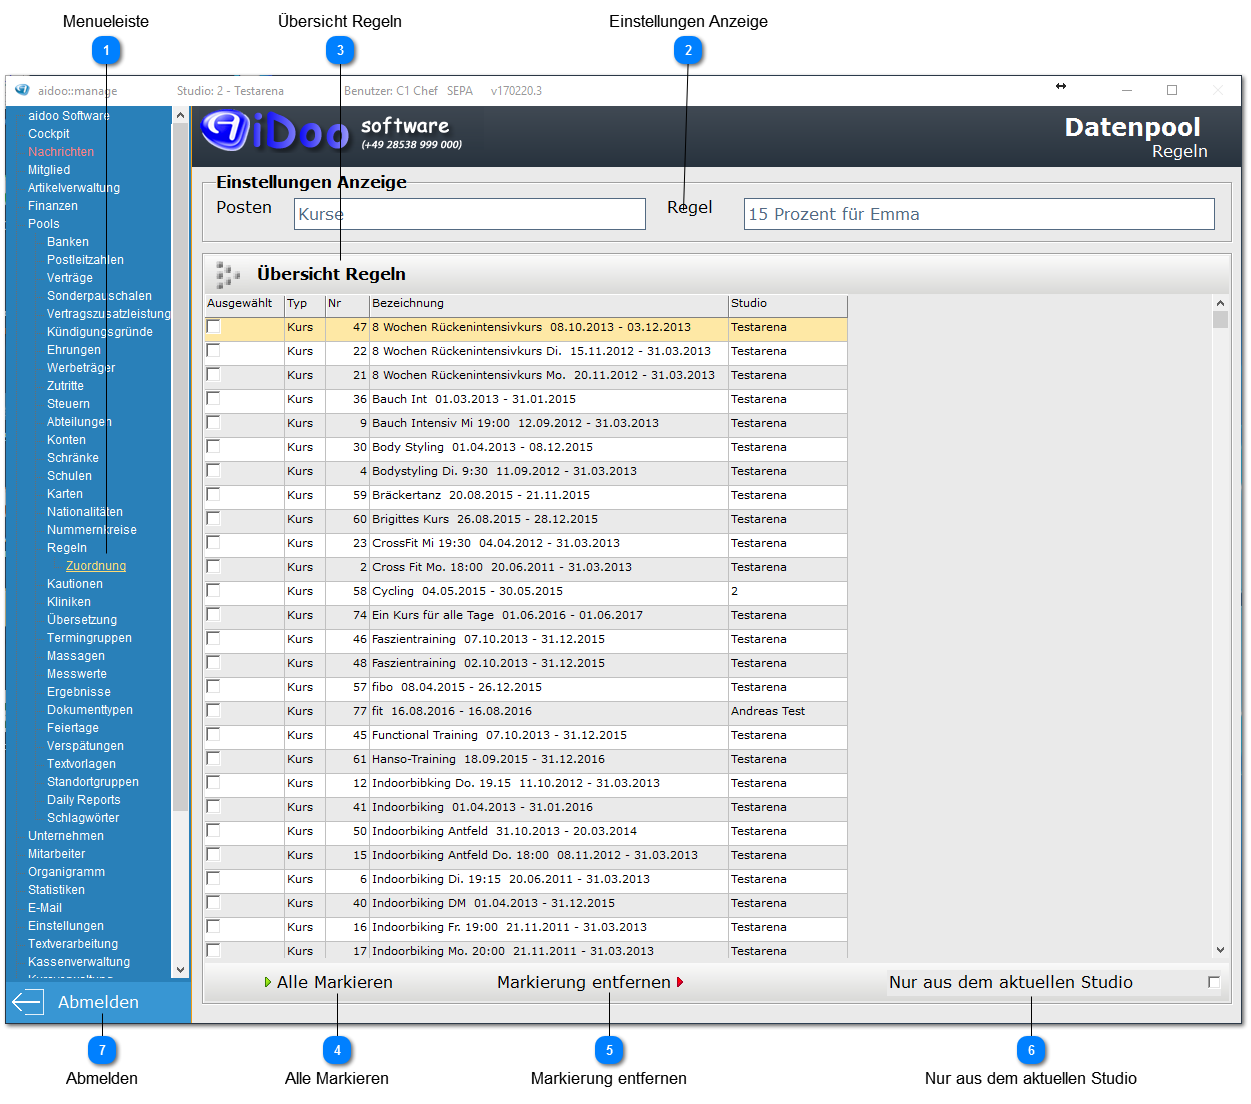1251x1104 pixels.
Task: Click sidebar scrollbar down arrow
Action: [x=180, y=969]
